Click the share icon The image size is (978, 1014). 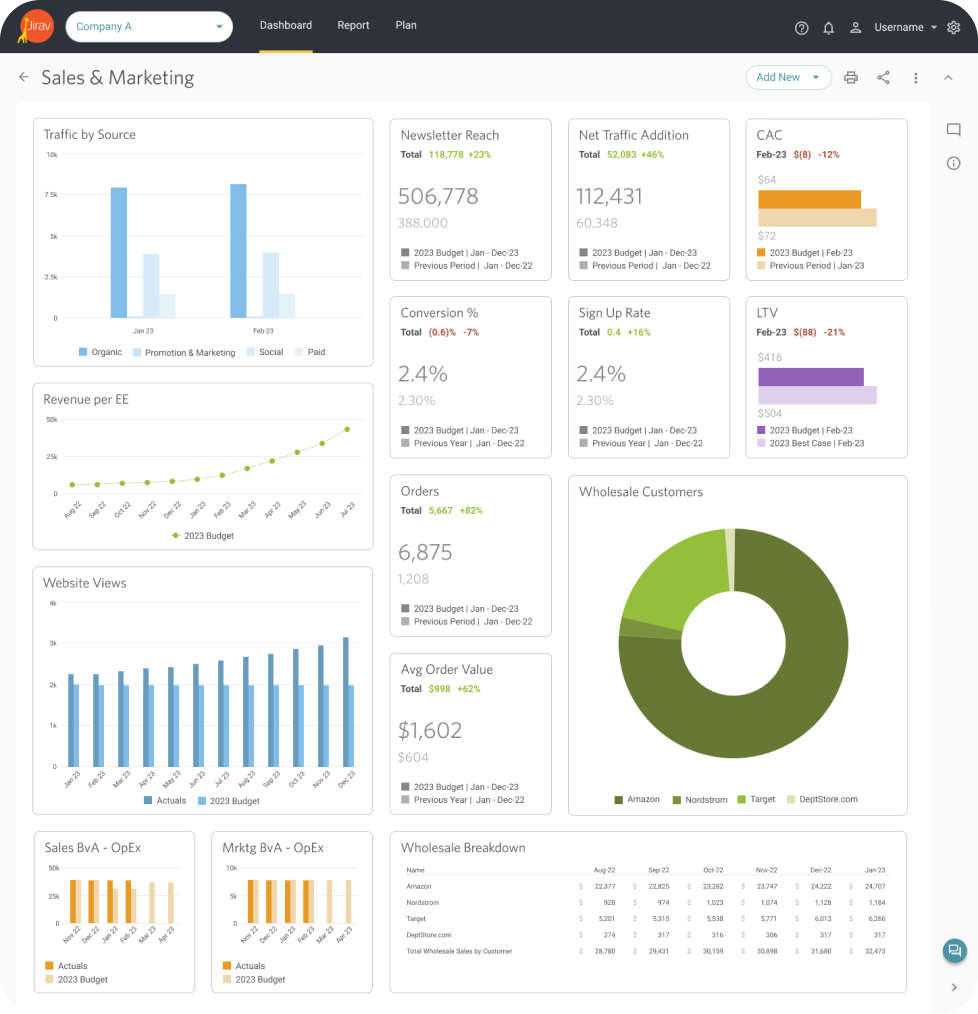(883, 78)
